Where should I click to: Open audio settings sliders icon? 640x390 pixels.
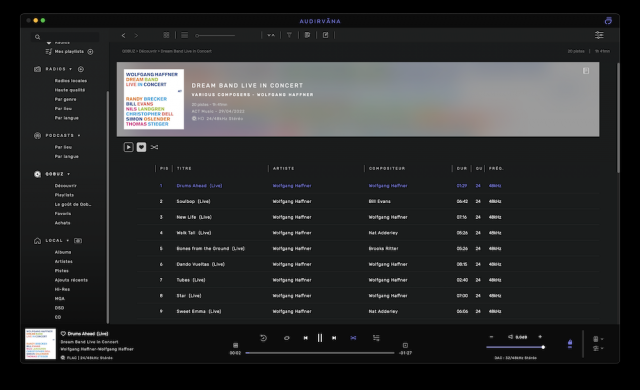599,35
